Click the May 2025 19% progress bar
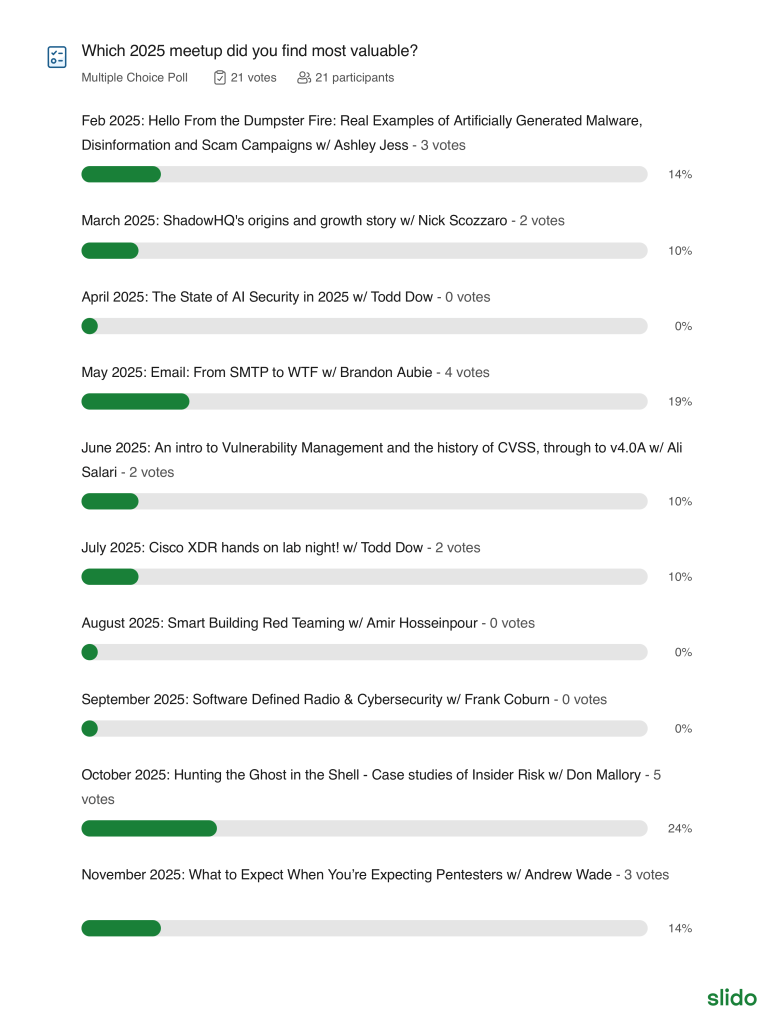This screenshot has height=1023, width=774. coord(364,402)
